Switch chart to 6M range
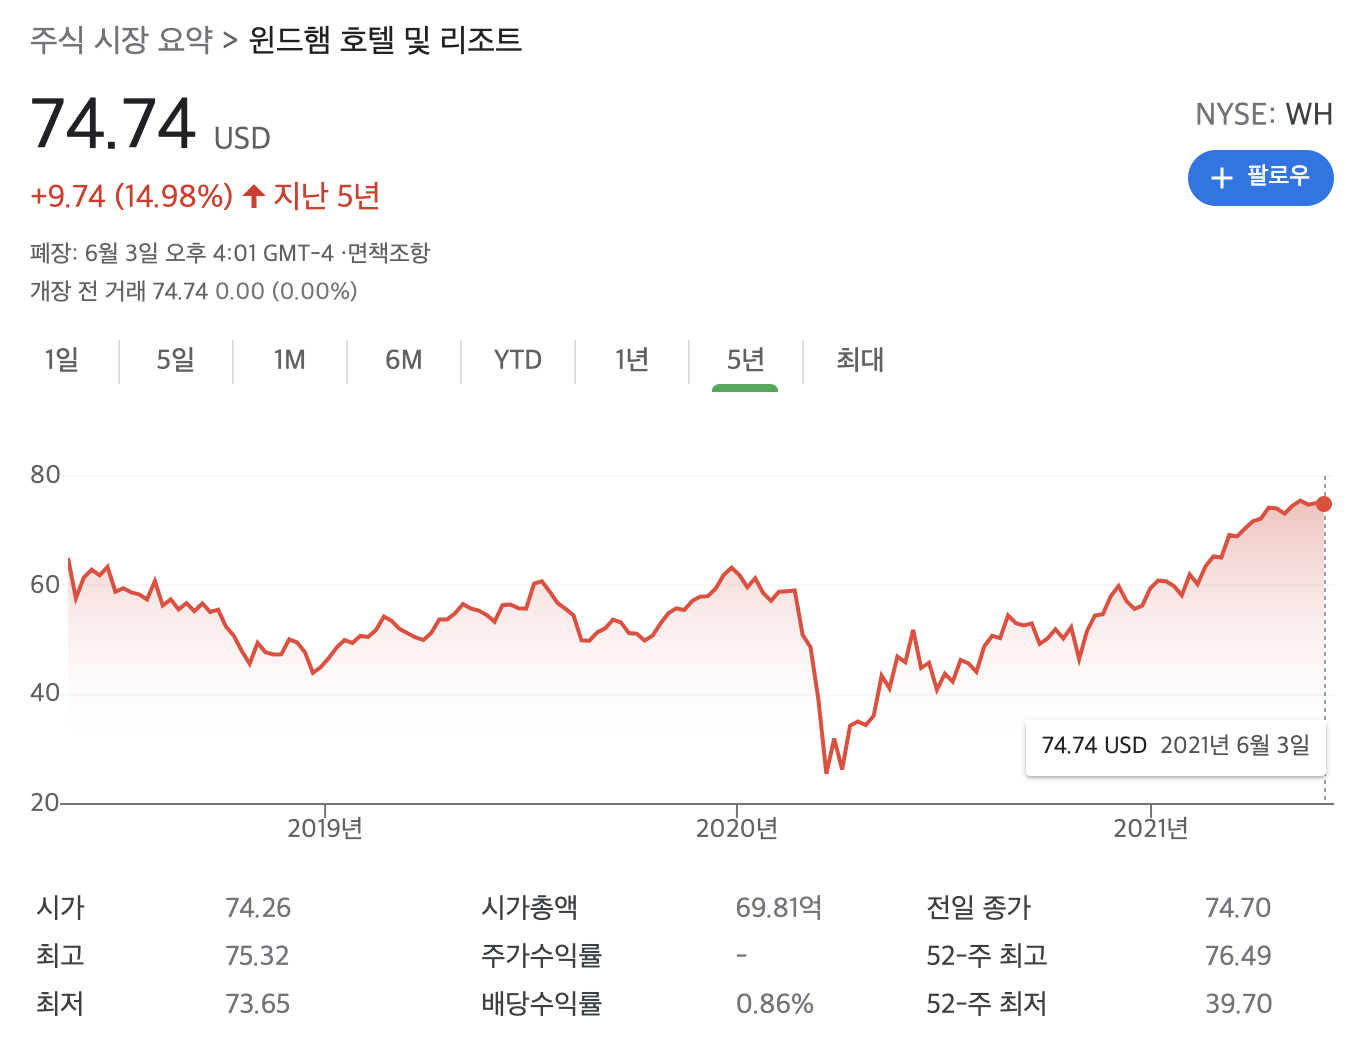1358x1038 pixels. [403, 360]
